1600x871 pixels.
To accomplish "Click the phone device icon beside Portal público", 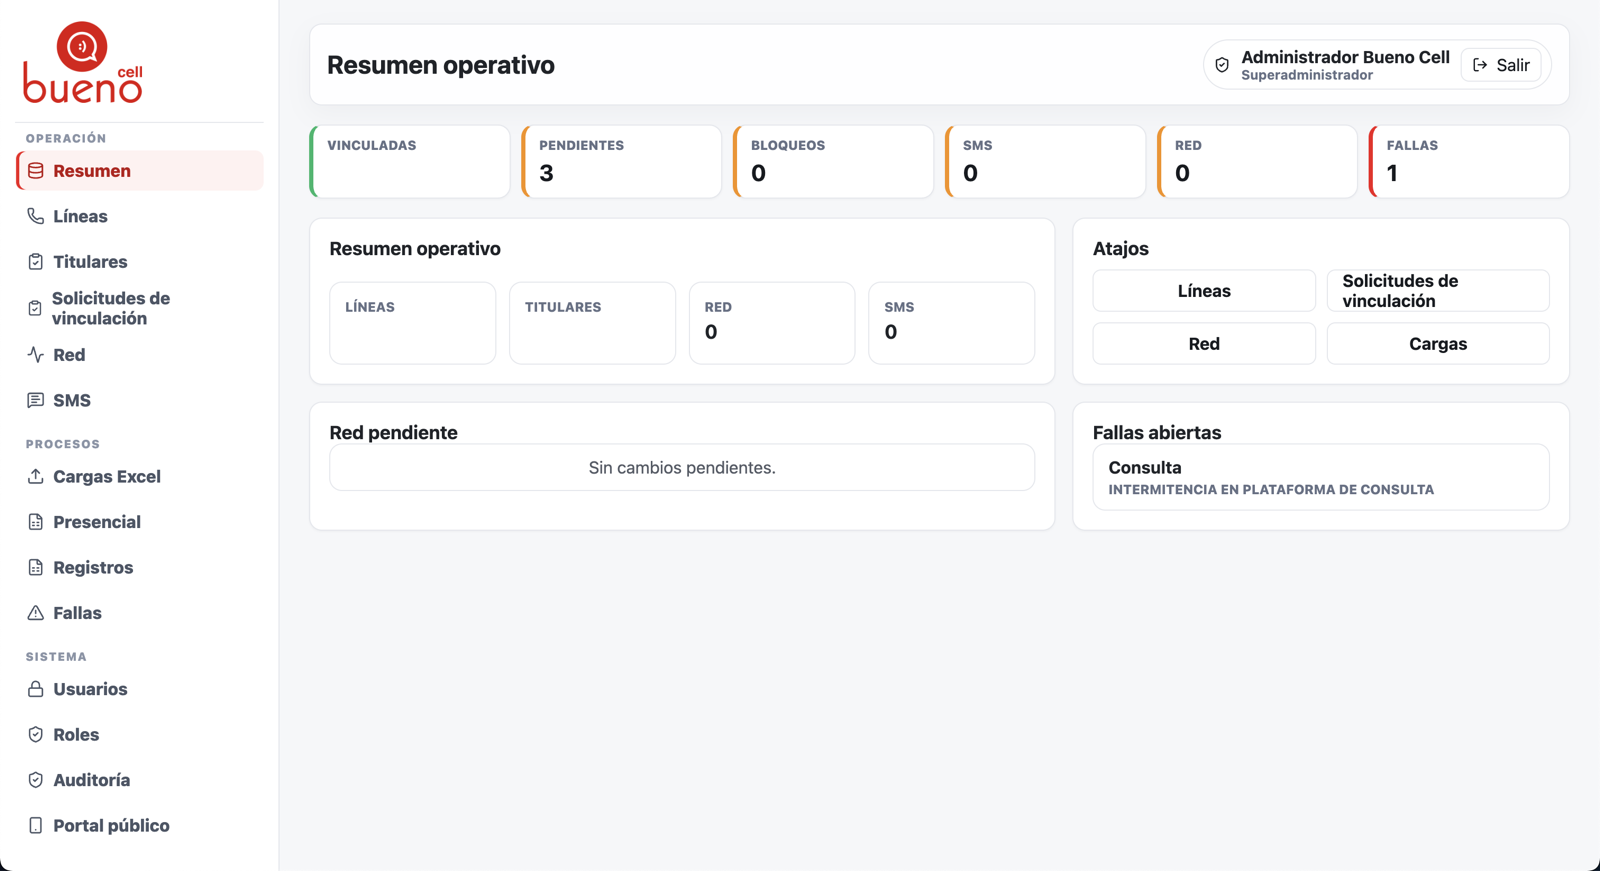I will (x=36, y=826).
